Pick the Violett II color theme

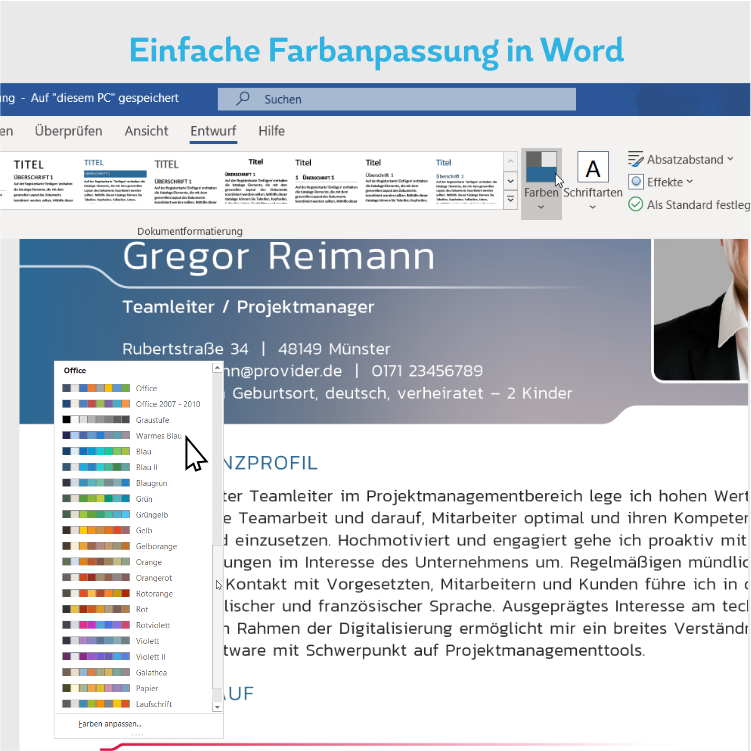point(132,657)
